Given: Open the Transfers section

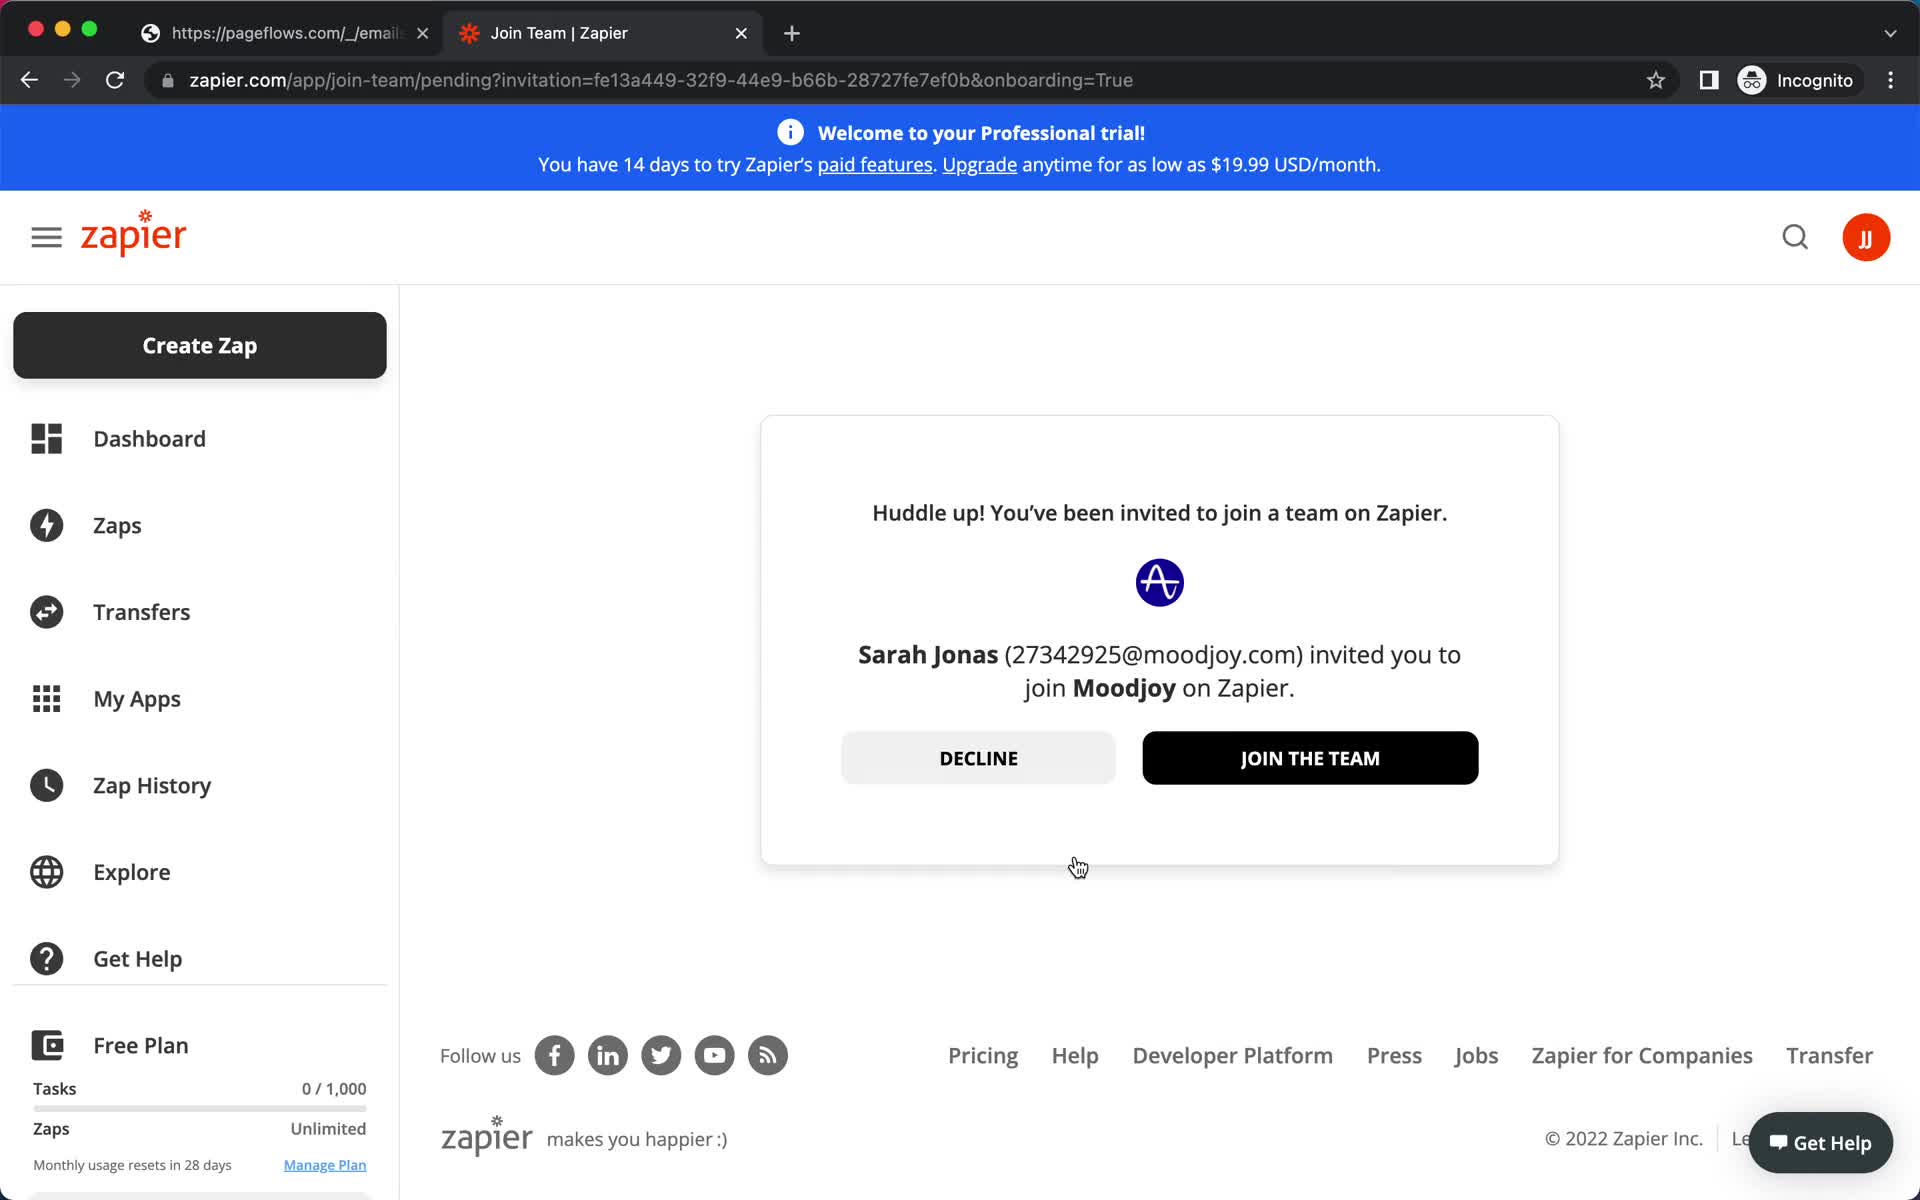Looking at the screenshot, I should point(141,611).
